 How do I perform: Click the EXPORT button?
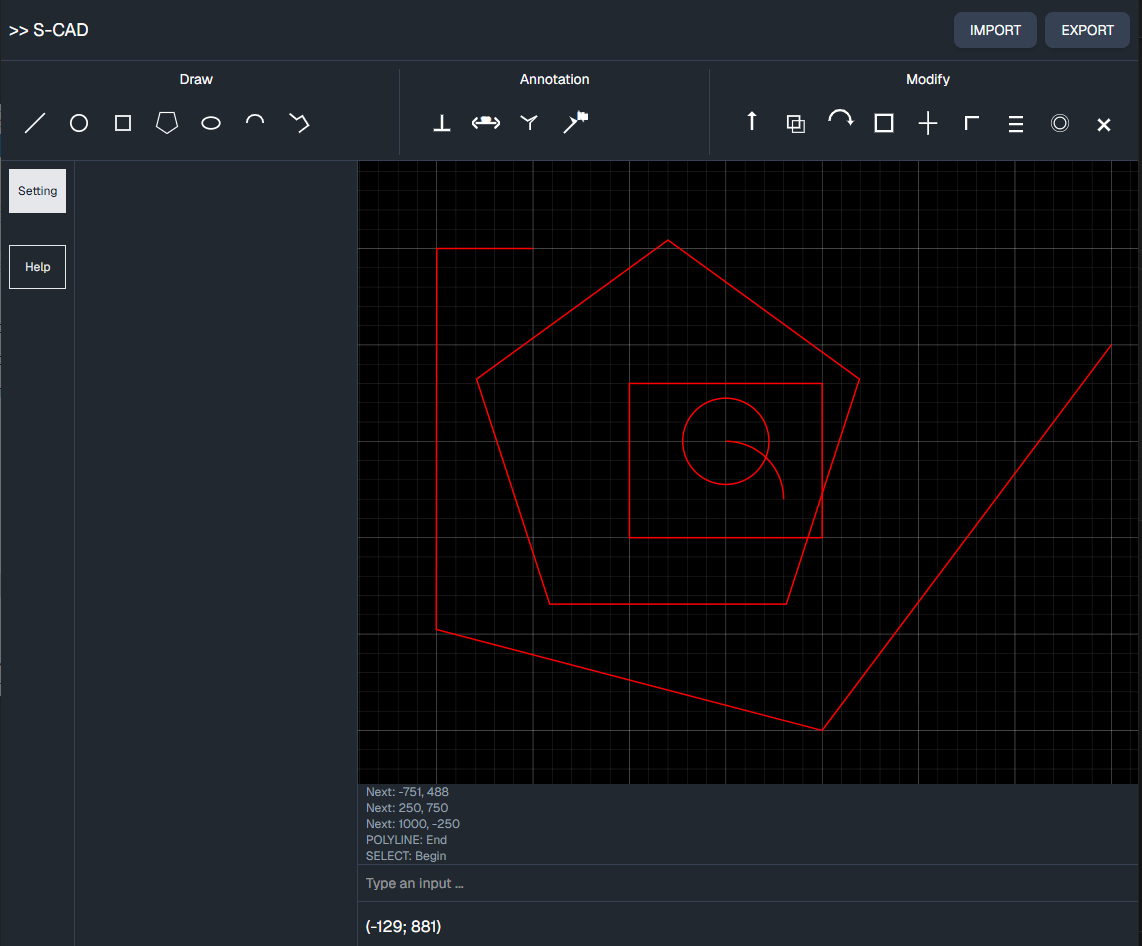coord(1087,30)
